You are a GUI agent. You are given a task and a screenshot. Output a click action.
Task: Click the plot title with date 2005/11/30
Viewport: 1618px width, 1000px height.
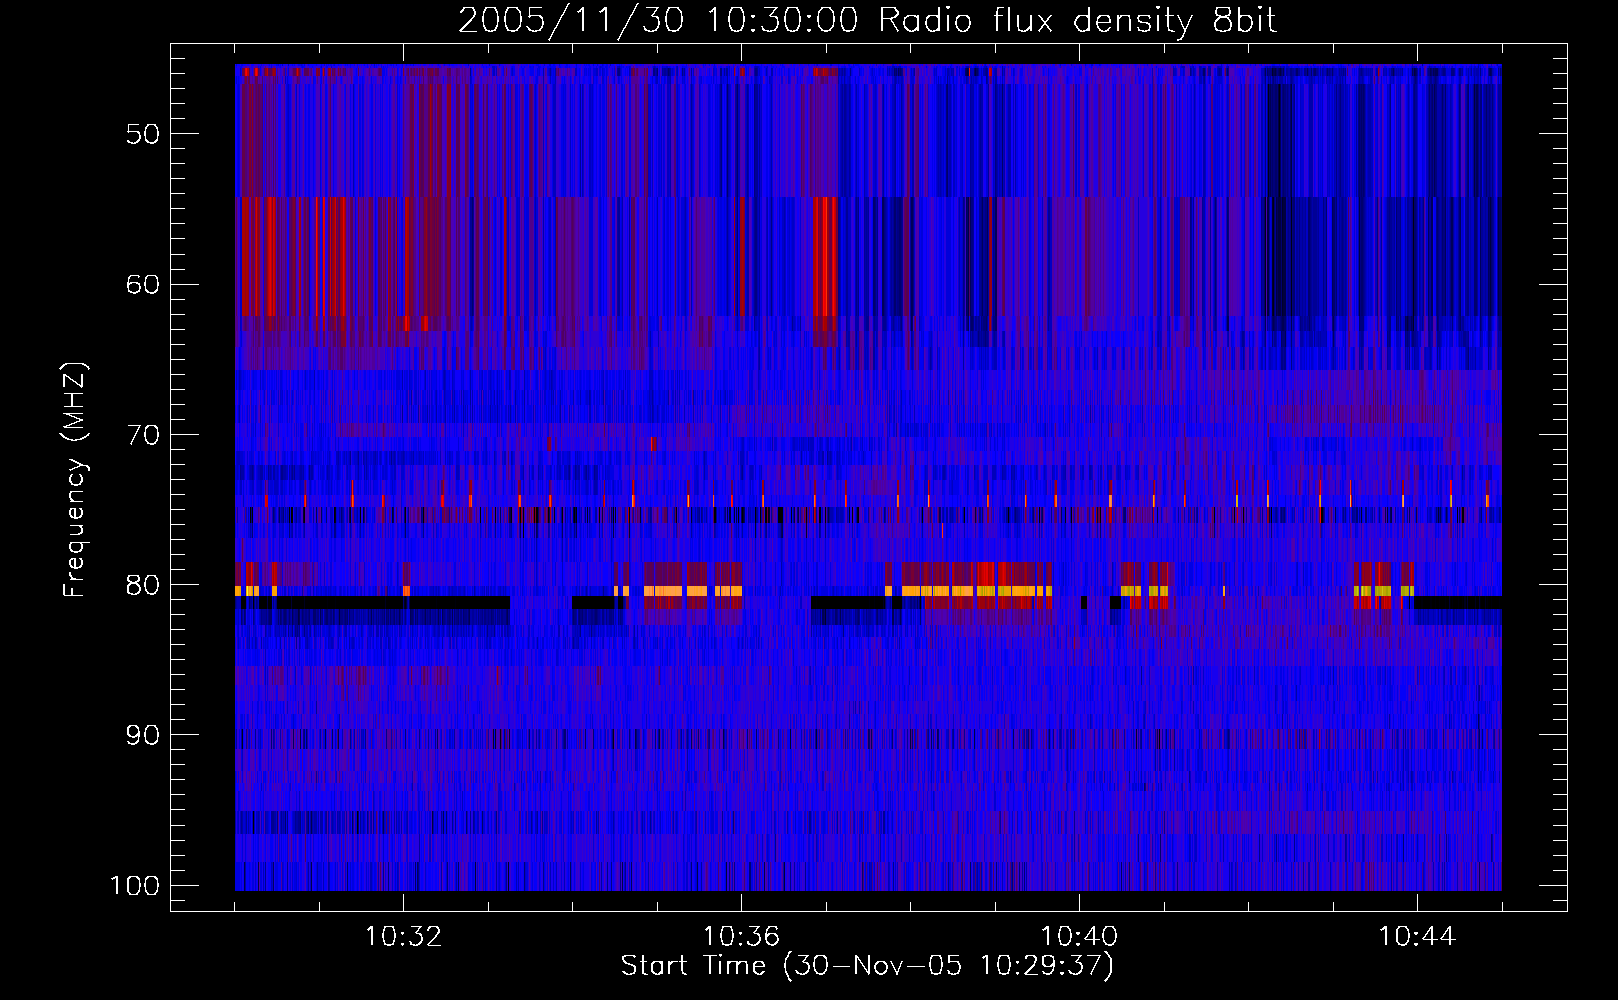tap(867, 20)
